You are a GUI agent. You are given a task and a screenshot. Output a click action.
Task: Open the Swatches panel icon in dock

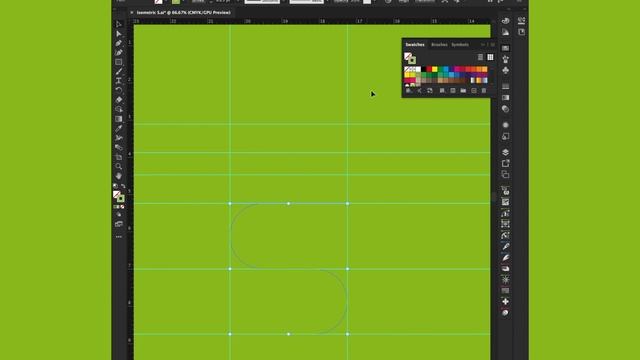click(505, 48)
